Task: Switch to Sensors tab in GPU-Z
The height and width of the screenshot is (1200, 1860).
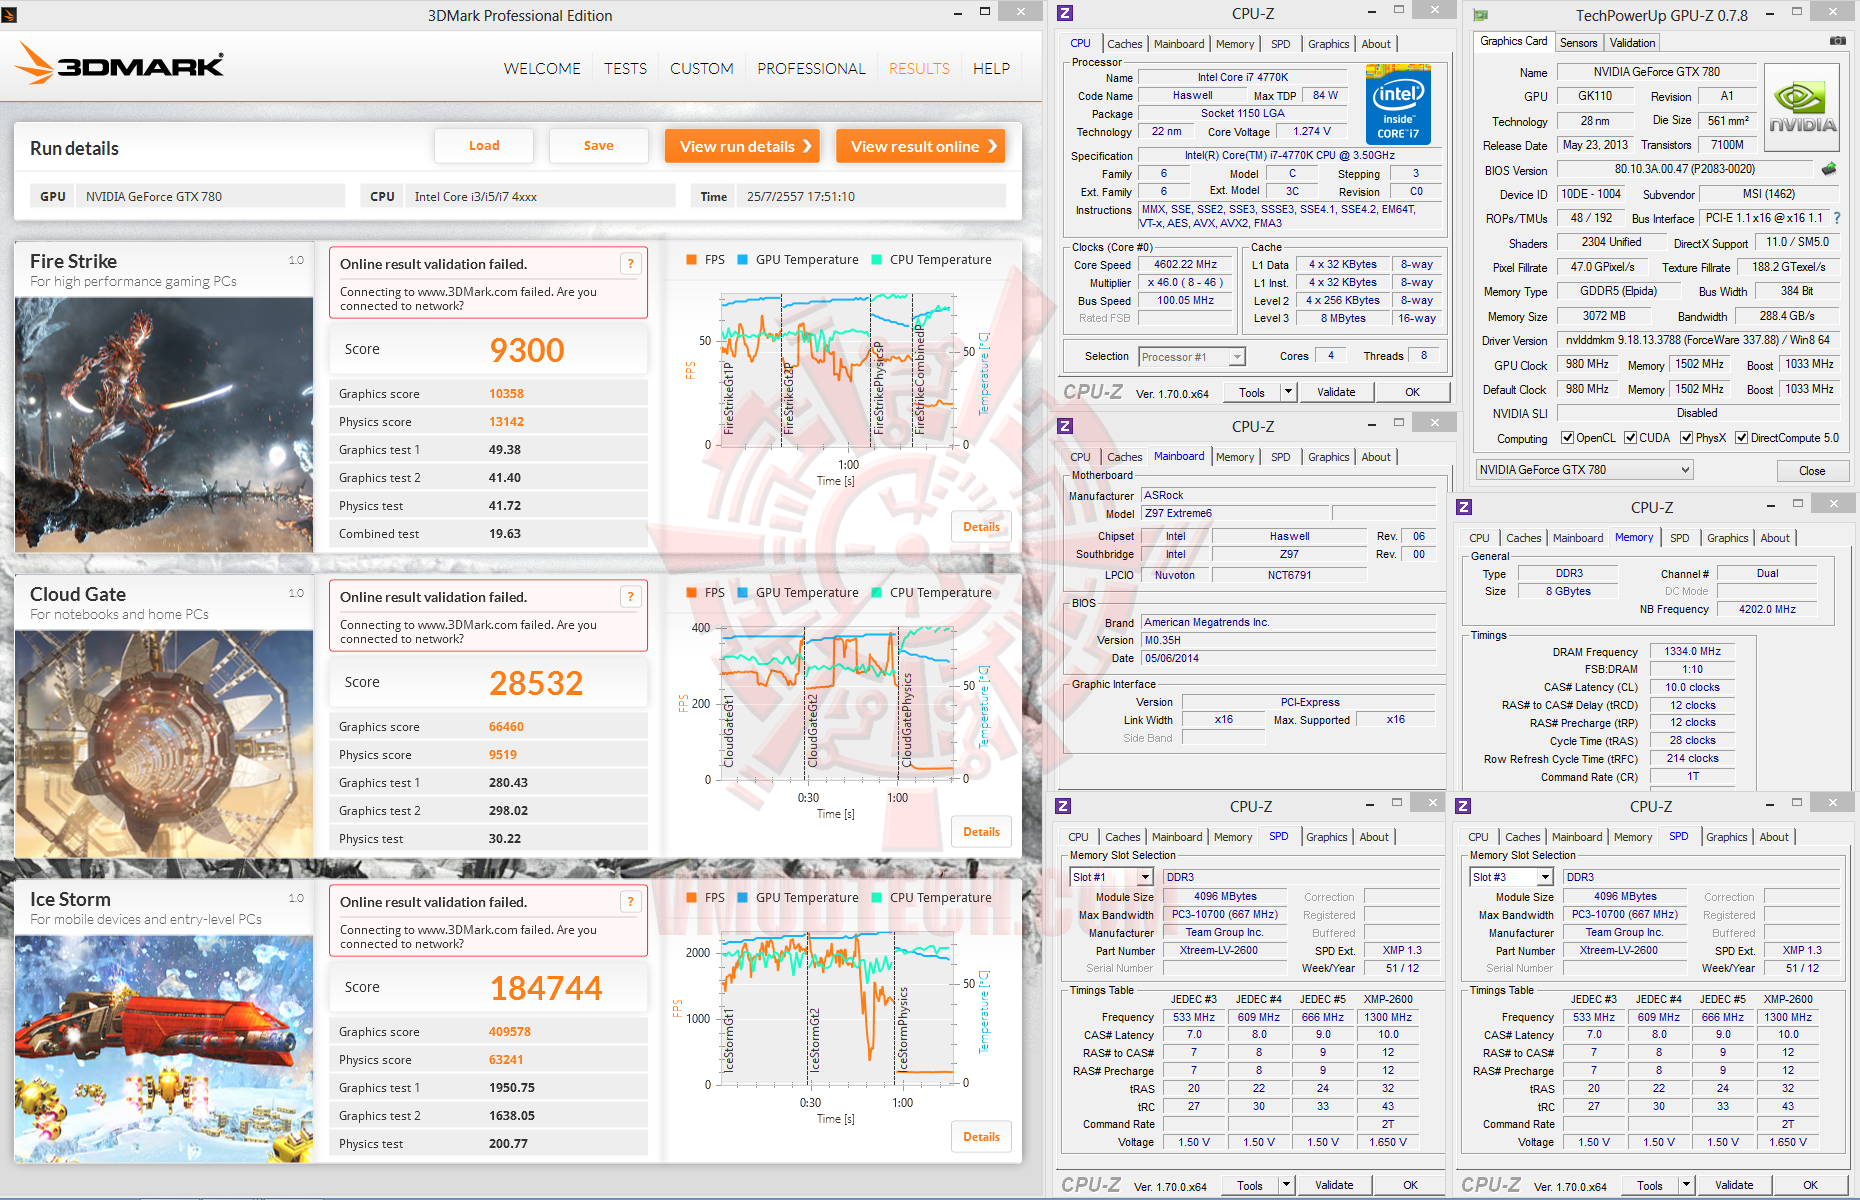Action: click(x=1578, y=43)
